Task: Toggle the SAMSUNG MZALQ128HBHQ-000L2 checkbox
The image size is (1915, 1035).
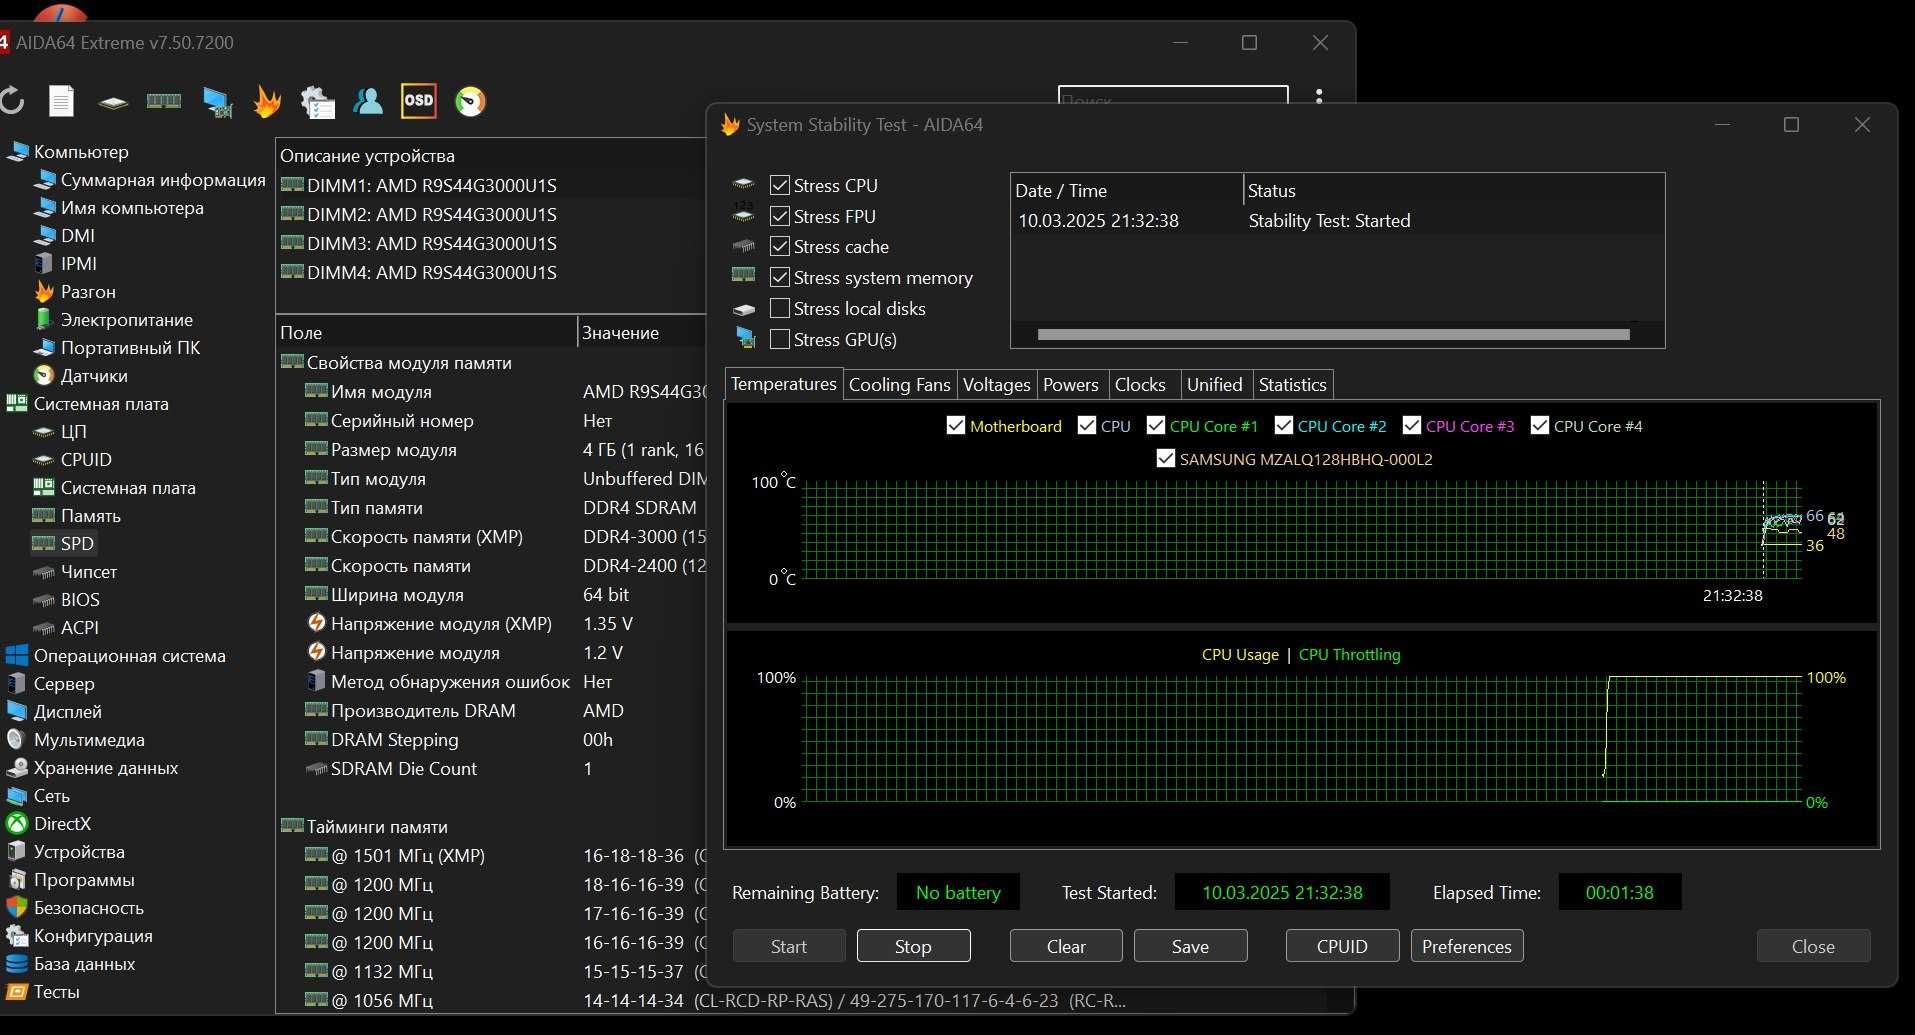Action: pos(1165,459)
